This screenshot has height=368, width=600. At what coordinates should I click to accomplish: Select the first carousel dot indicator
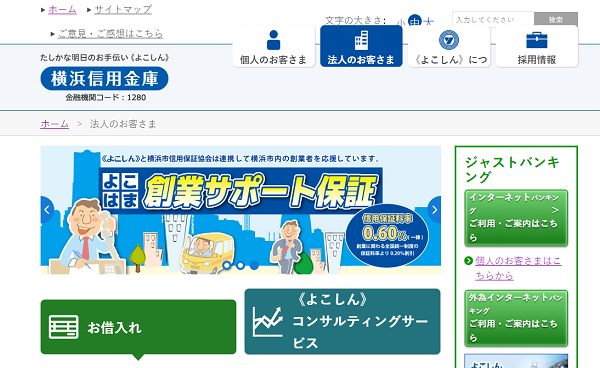click(227, 265)
